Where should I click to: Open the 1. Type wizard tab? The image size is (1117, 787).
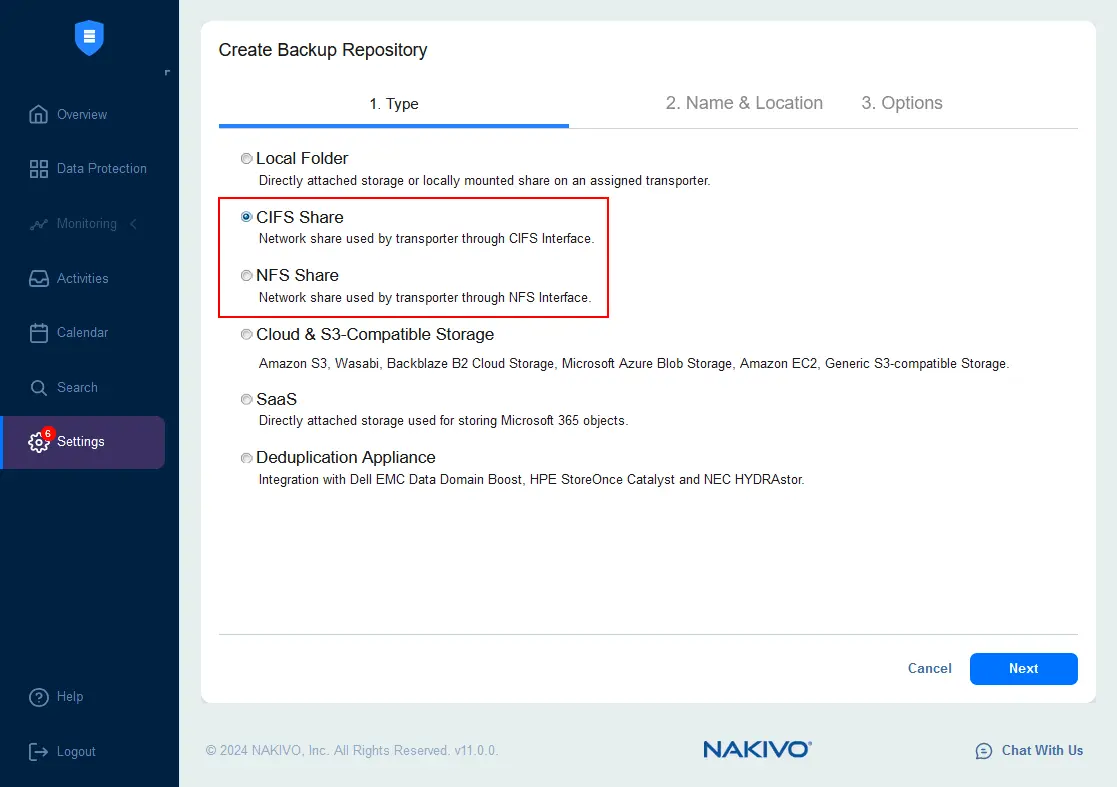(394, 104)
